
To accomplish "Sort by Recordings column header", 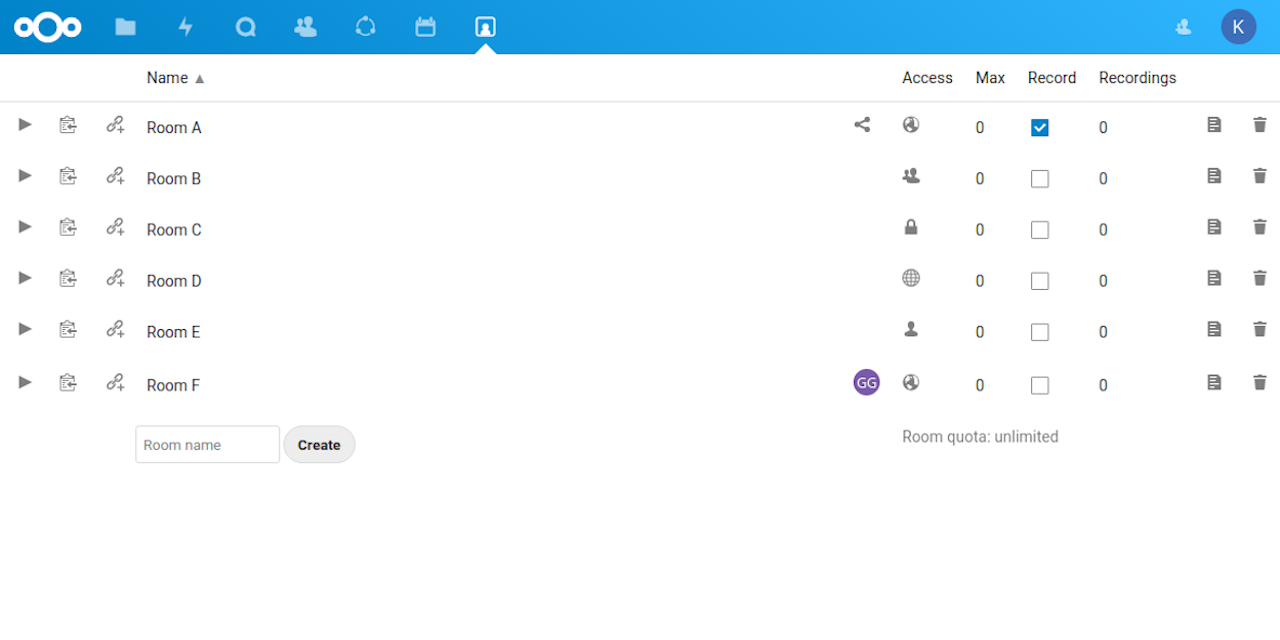I will pos(1137,78).
